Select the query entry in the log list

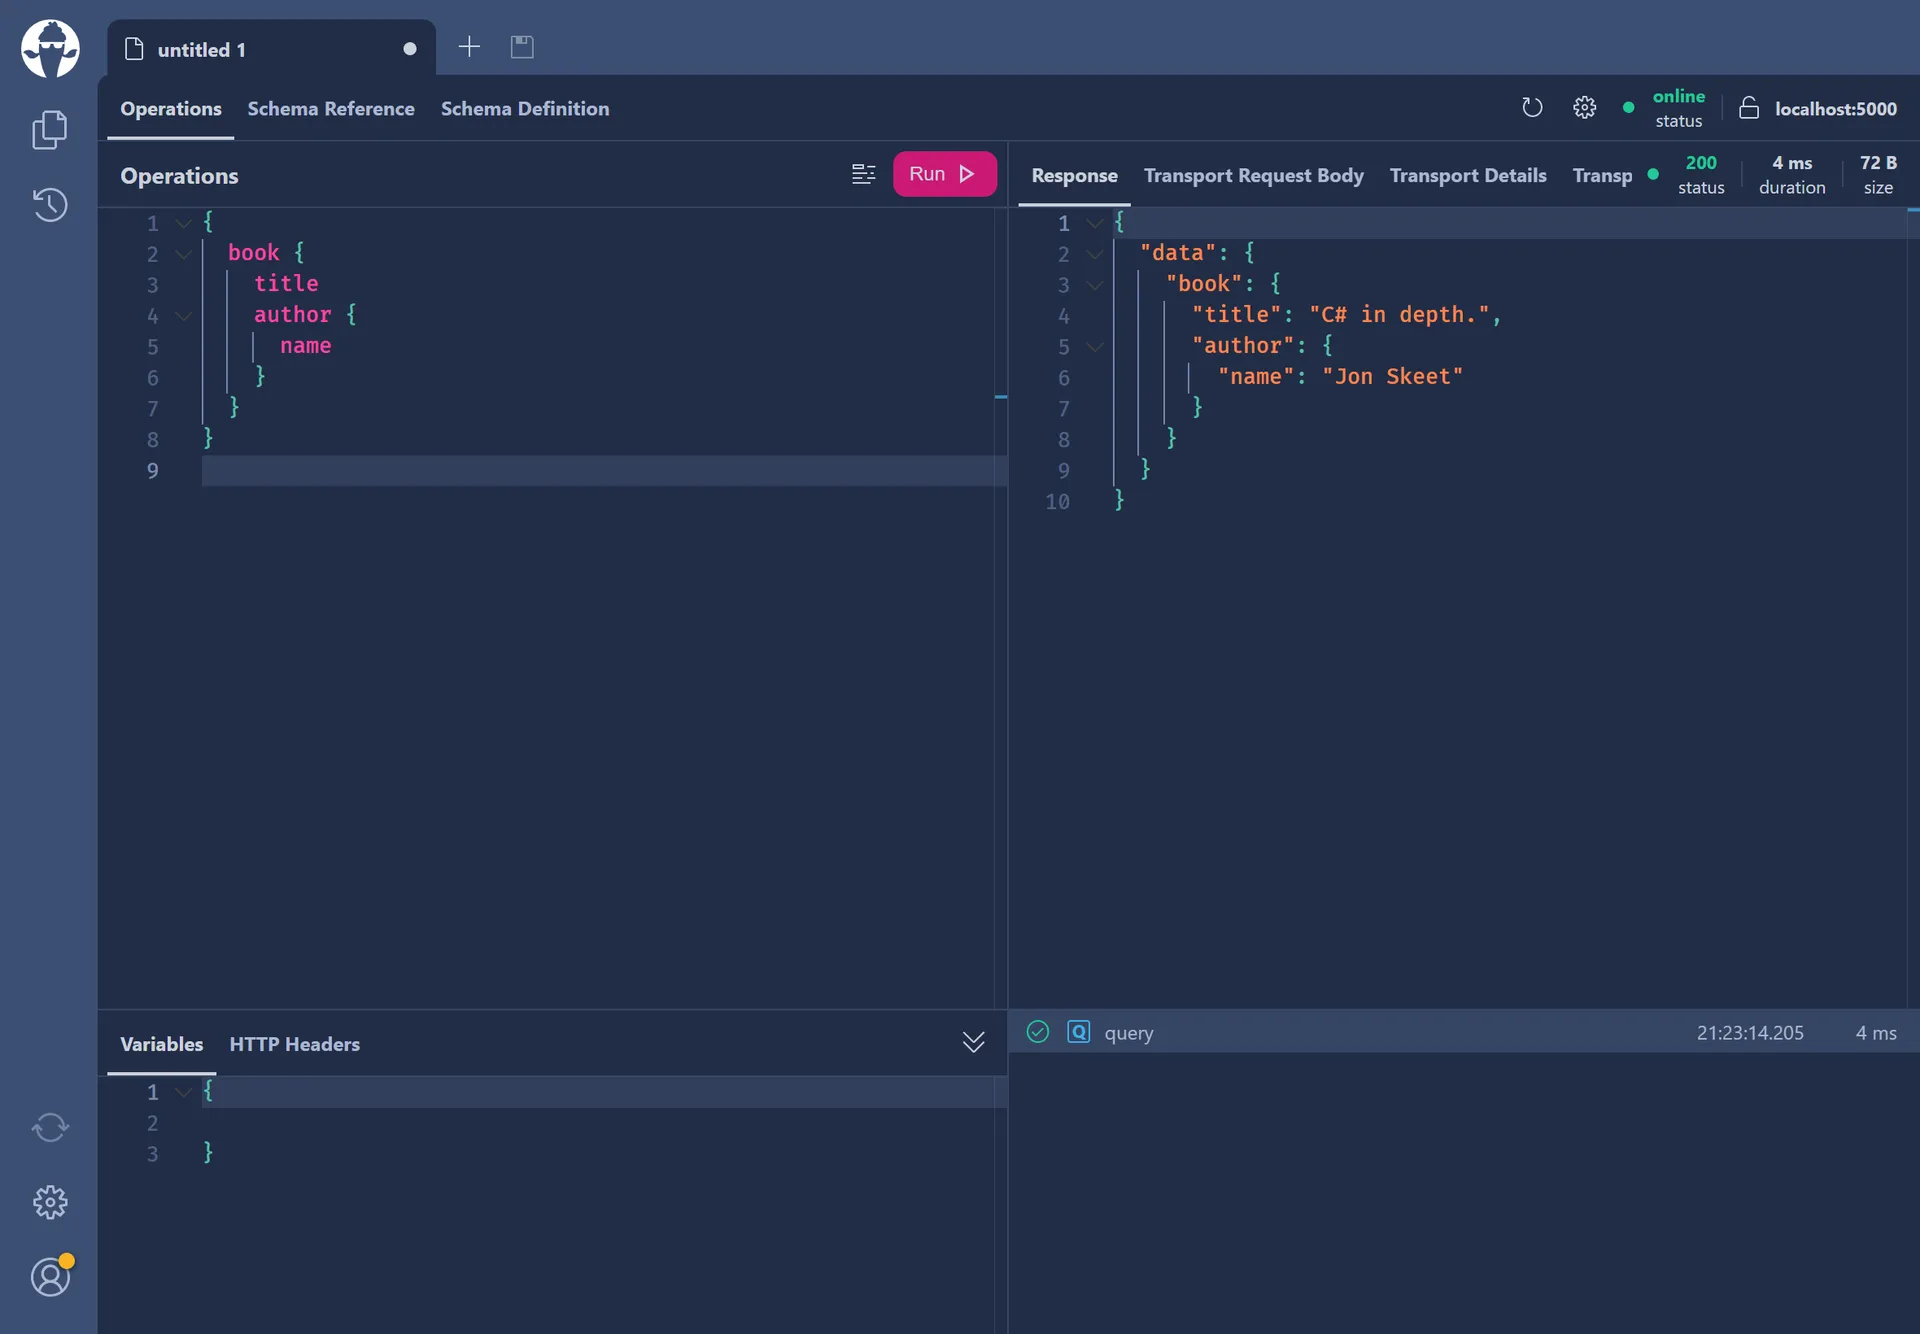[1128, 1032]
